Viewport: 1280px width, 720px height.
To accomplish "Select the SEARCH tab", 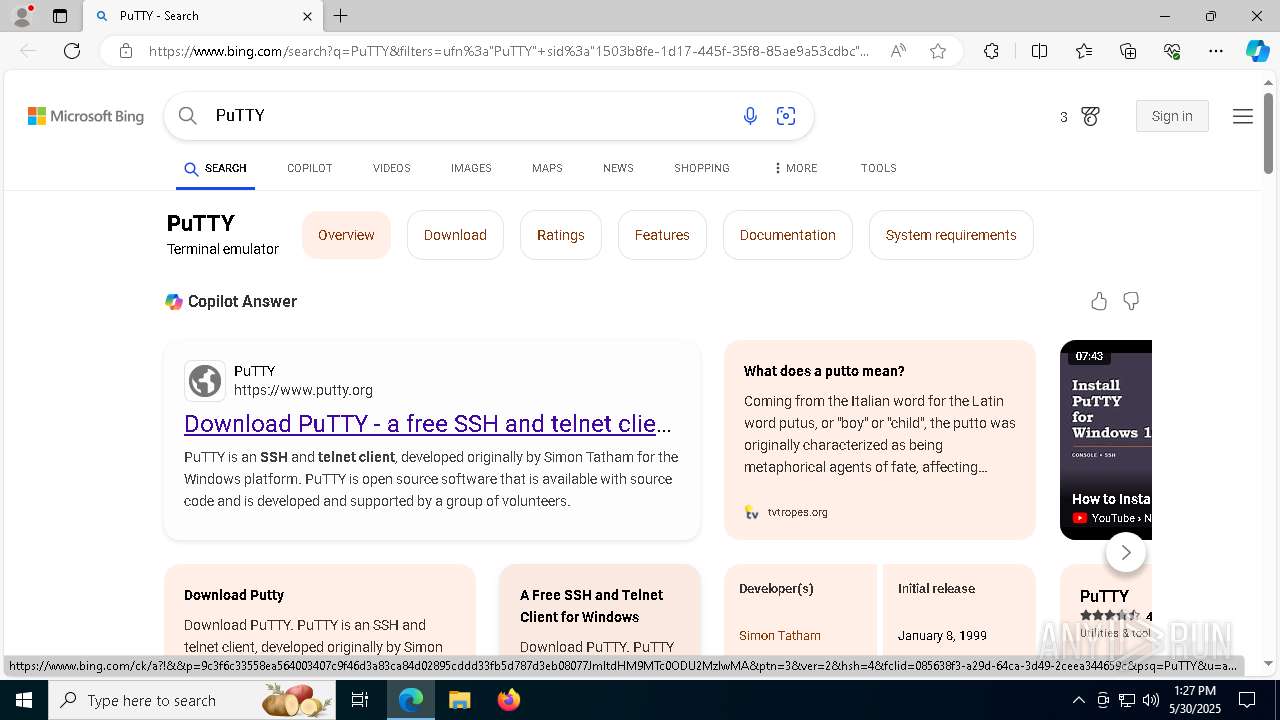I will coord(215,168).
